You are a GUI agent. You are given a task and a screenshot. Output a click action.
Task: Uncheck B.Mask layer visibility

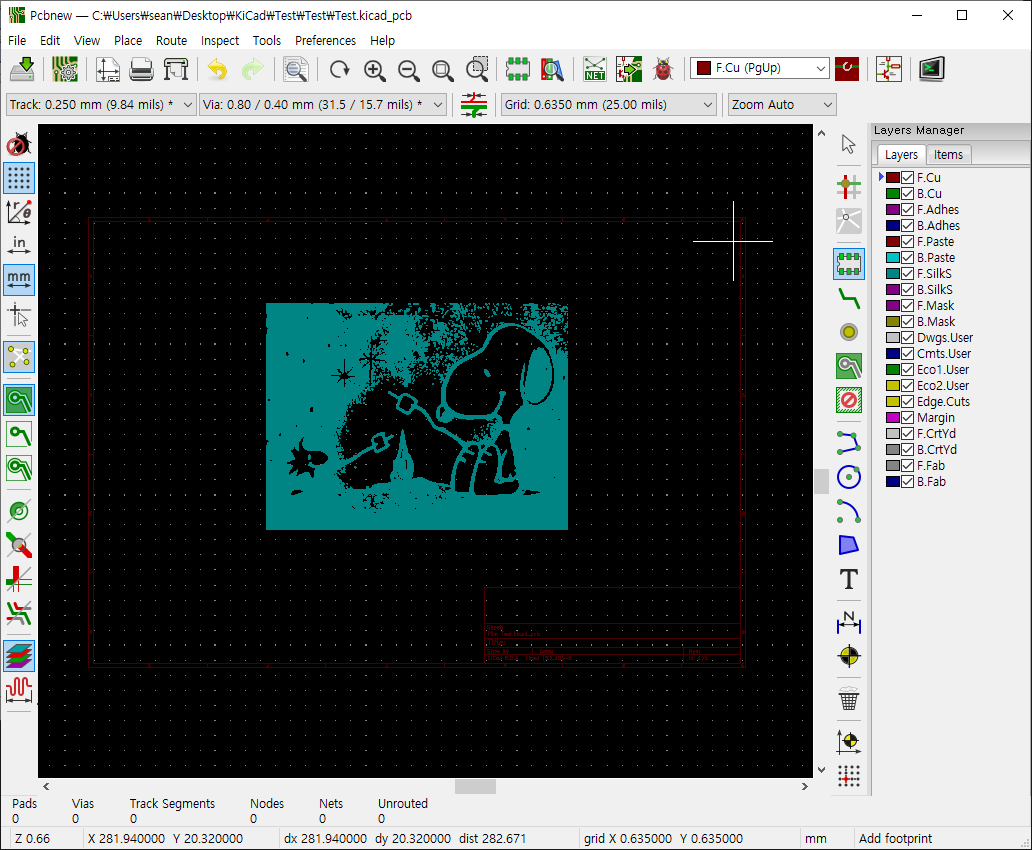point(908,321)
